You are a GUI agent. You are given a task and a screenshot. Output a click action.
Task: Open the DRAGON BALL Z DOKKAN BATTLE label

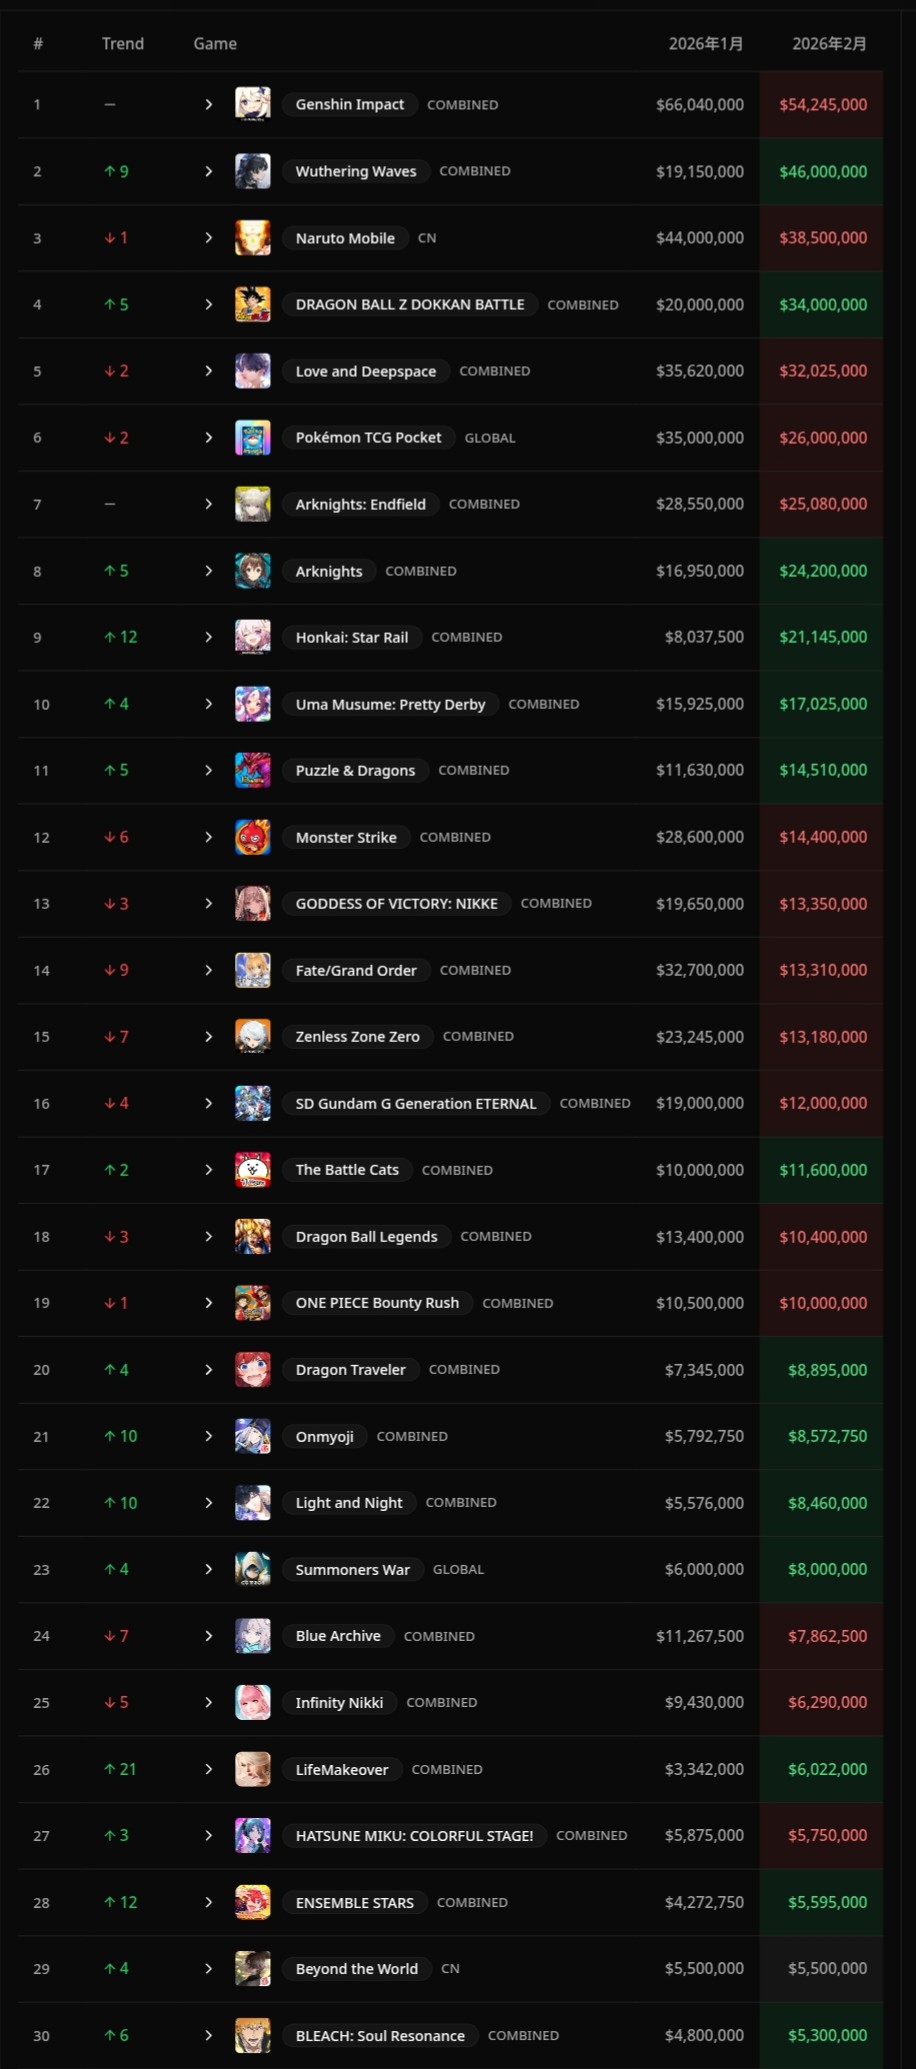click(x=410, y=304)
